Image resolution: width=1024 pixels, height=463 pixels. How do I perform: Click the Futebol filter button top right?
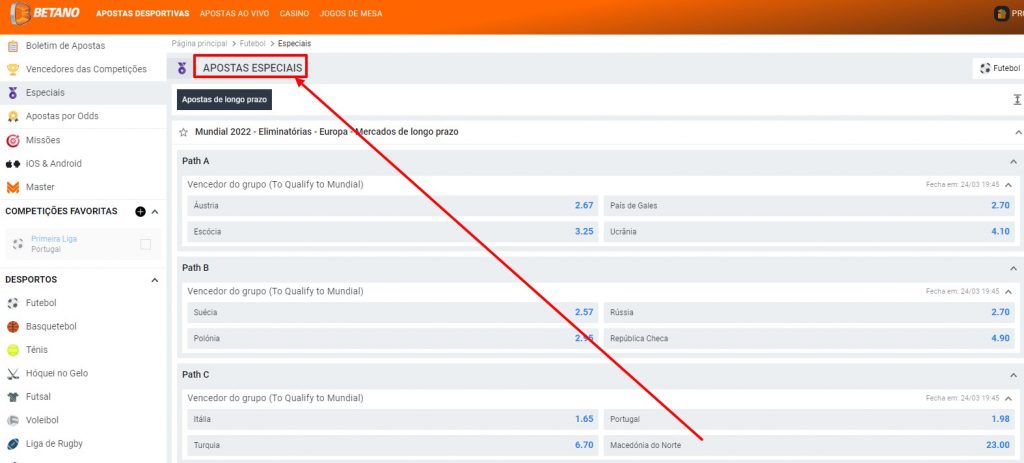[999, 68]
